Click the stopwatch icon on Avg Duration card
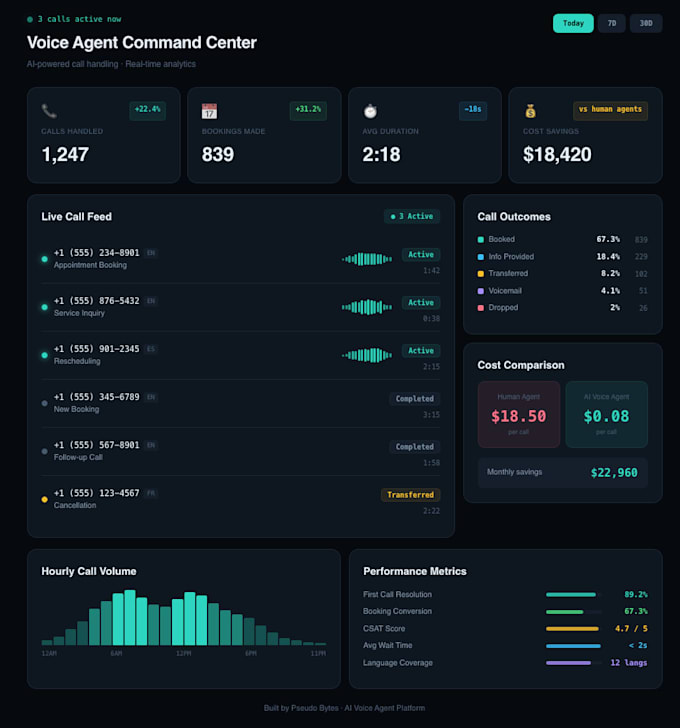 (370, 111)
